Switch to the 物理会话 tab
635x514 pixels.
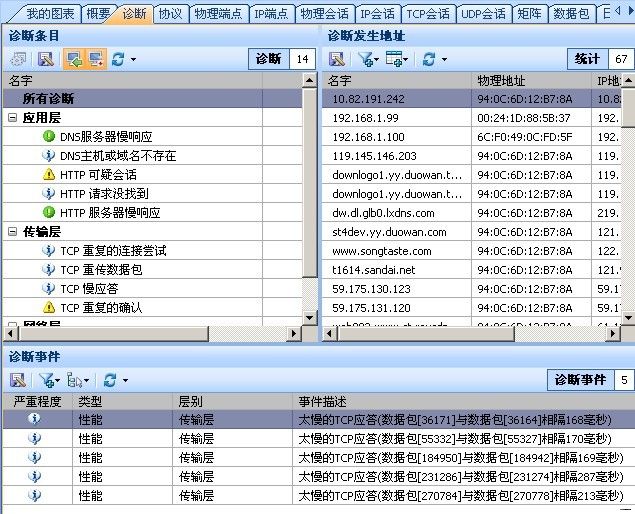(324, 14)
